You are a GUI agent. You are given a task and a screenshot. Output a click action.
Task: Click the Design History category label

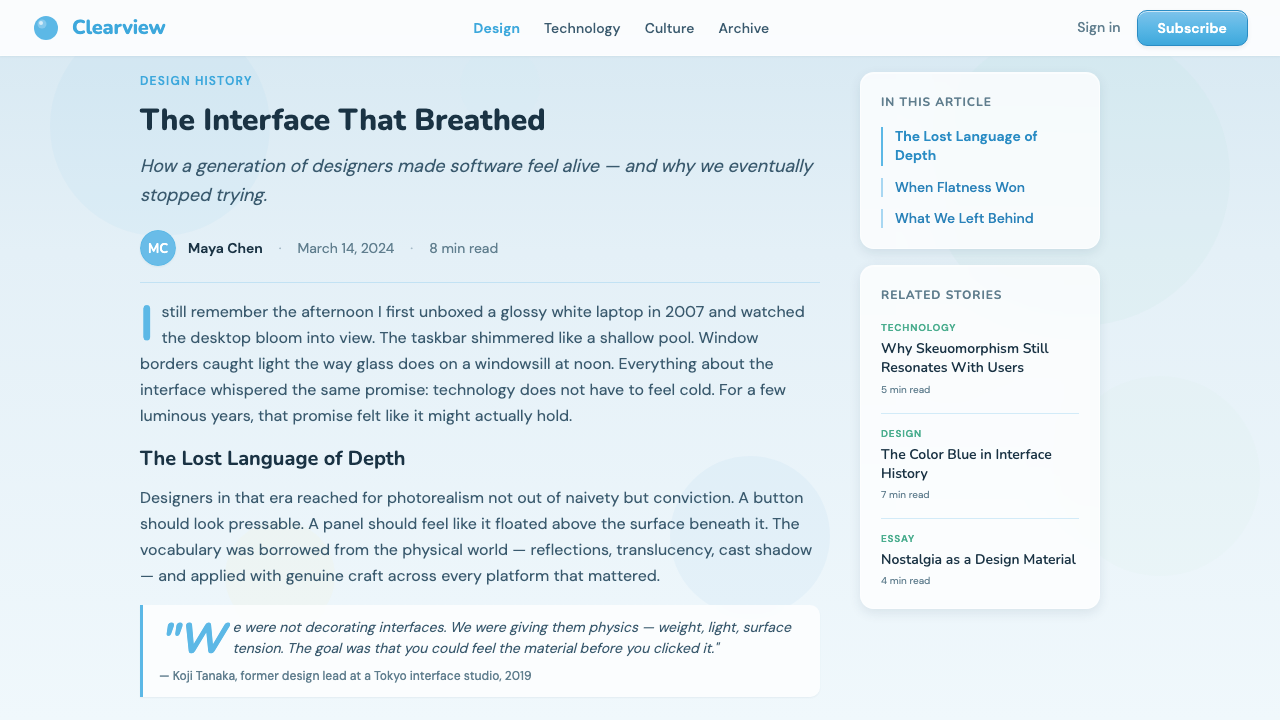196,81
